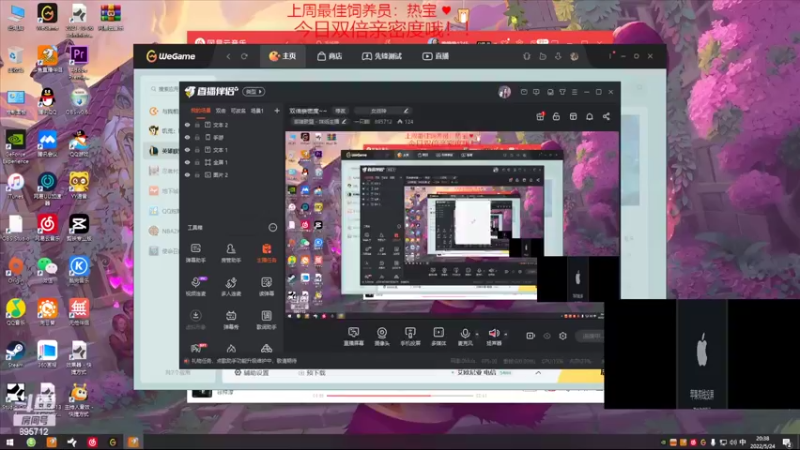Click the unlock padlock icon in the top toolbar
Viewport: 800px width, 450px height.
point(556,116)
